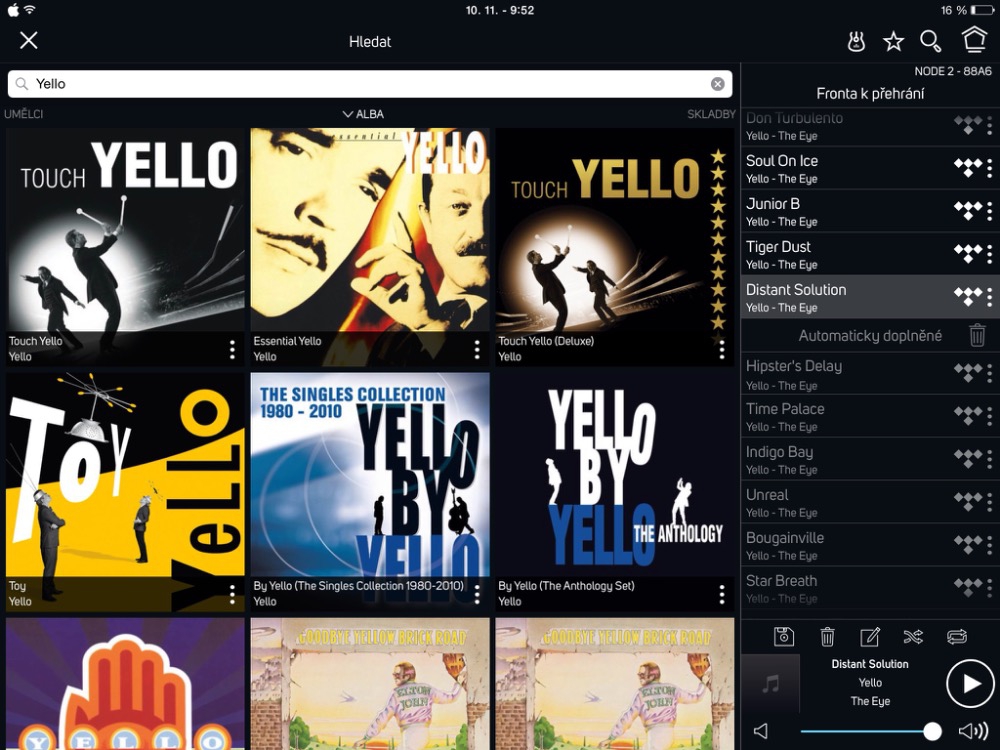Open more options for Anthology Set album

(x=722, y=594)
